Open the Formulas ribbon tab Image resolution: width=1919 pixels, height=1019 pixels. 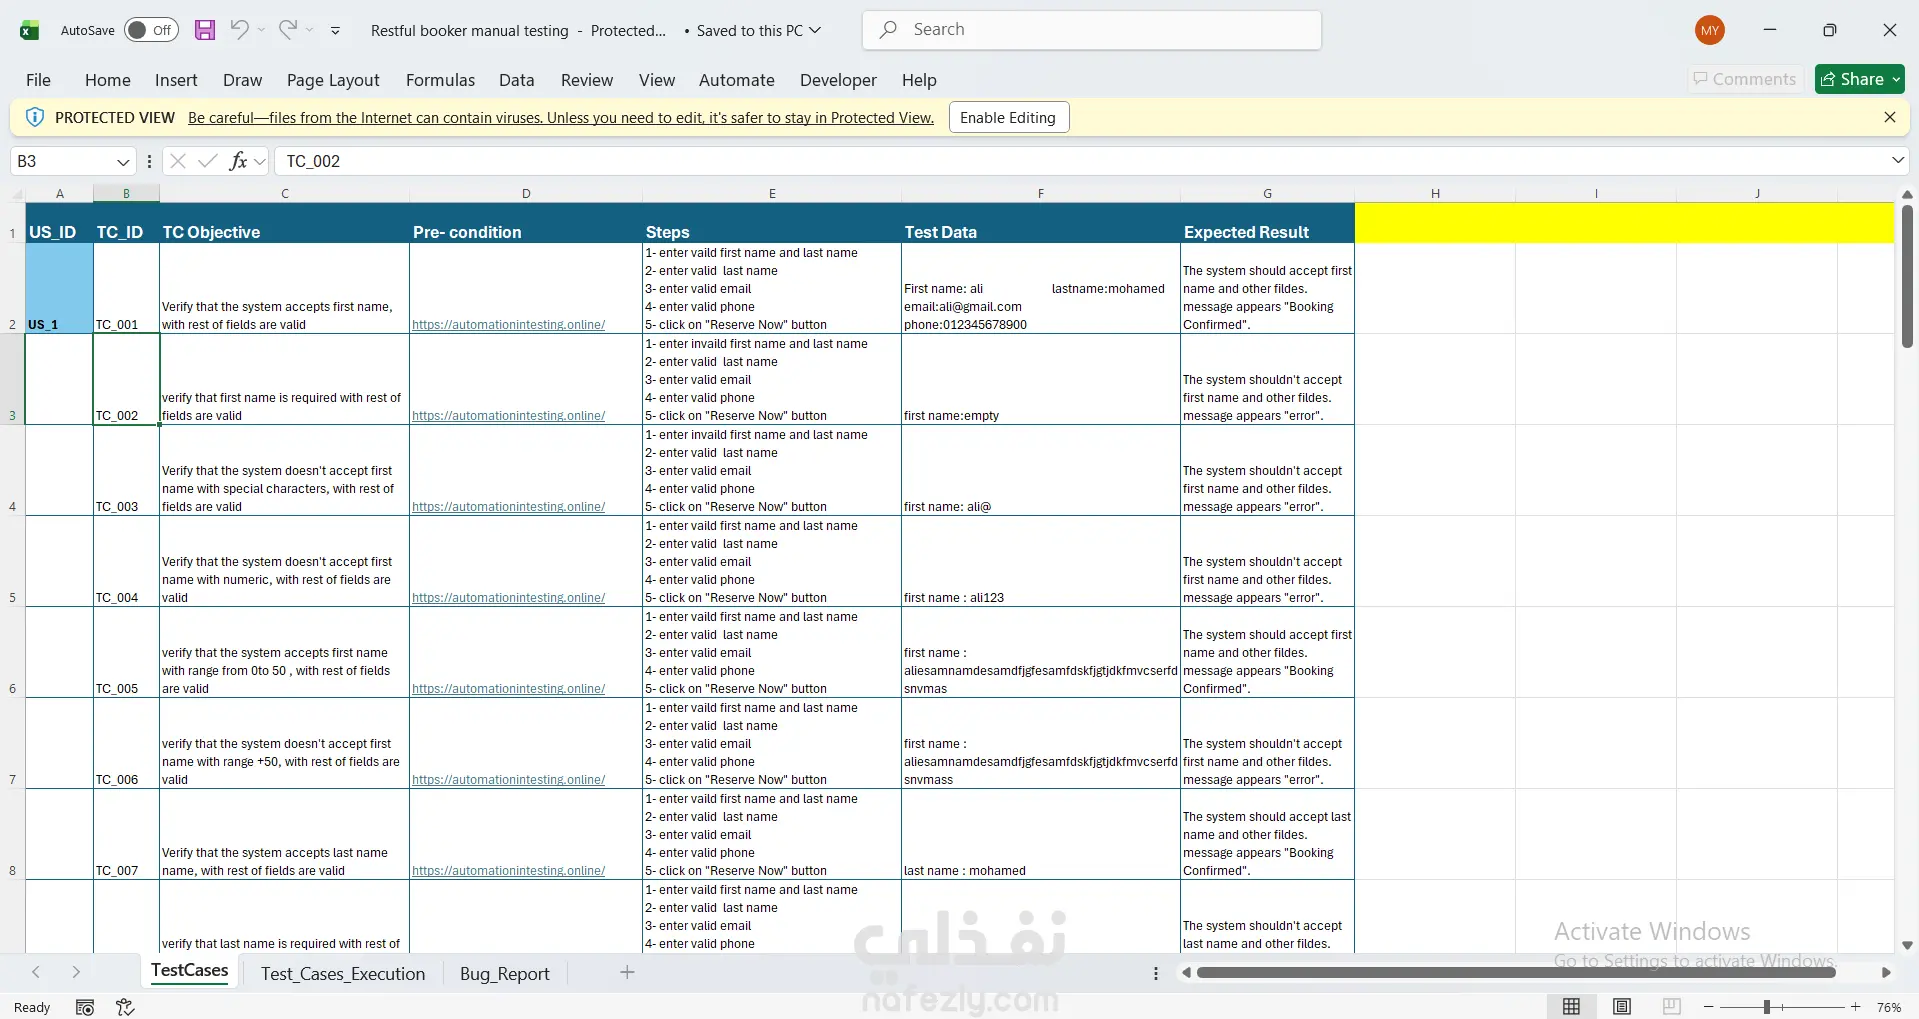point(440,80)
